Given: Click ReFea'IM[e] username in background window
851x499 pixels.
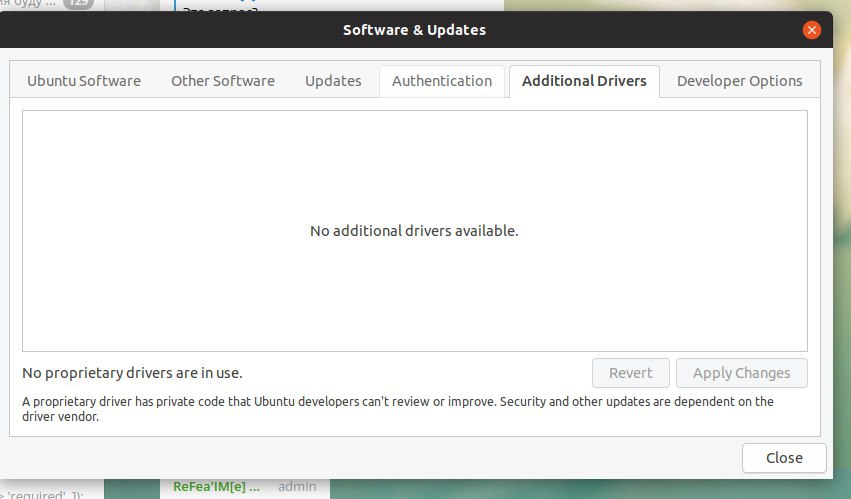Looking at the screenshot, I should tap(217, 487).
